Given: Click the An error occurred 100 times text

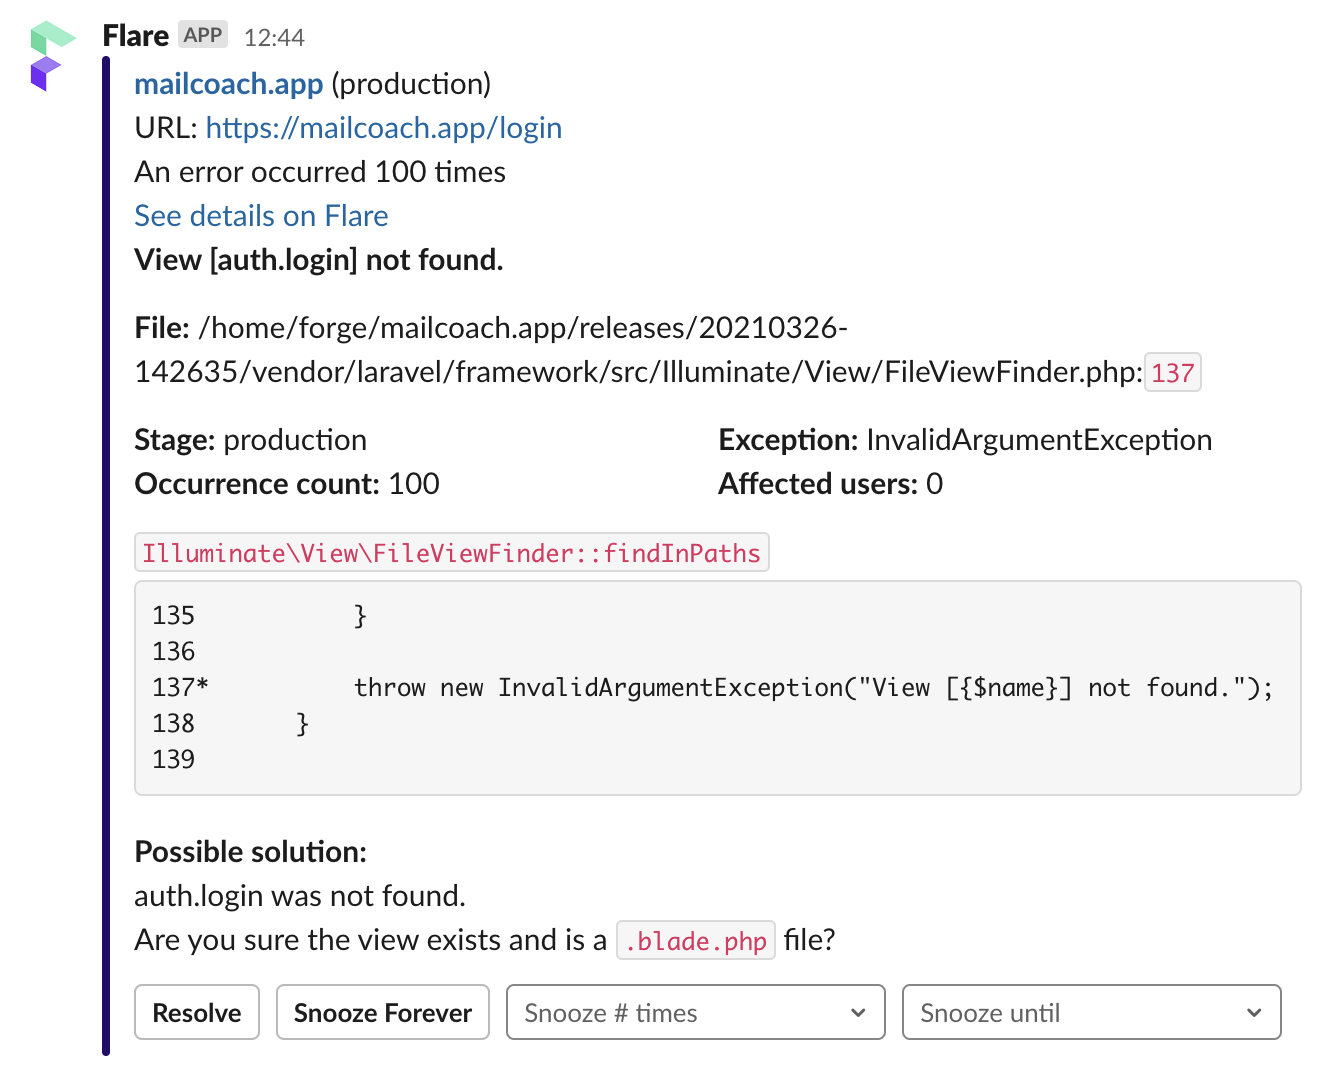Looking at the screenshot, I should (320, 172).
